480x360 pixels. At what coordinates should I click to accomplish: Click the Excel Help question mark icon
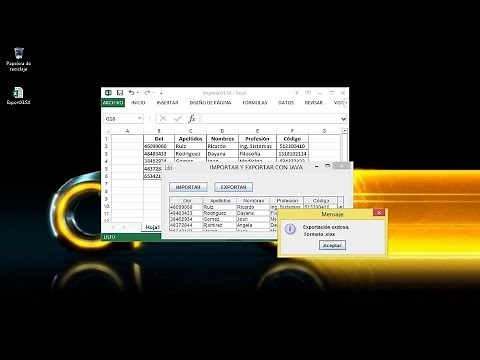[296, 93]
